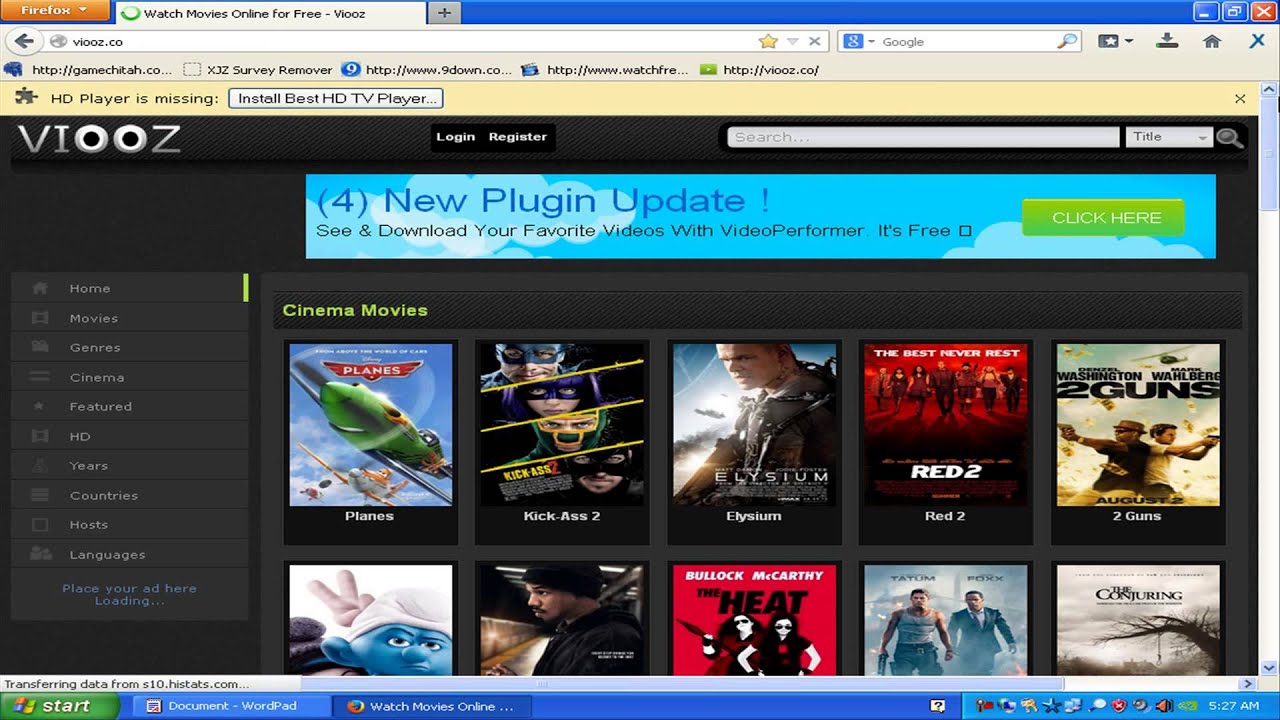
Task: Open the XJZ Survey Remover bookmark
Action: [x=257, y=70]
